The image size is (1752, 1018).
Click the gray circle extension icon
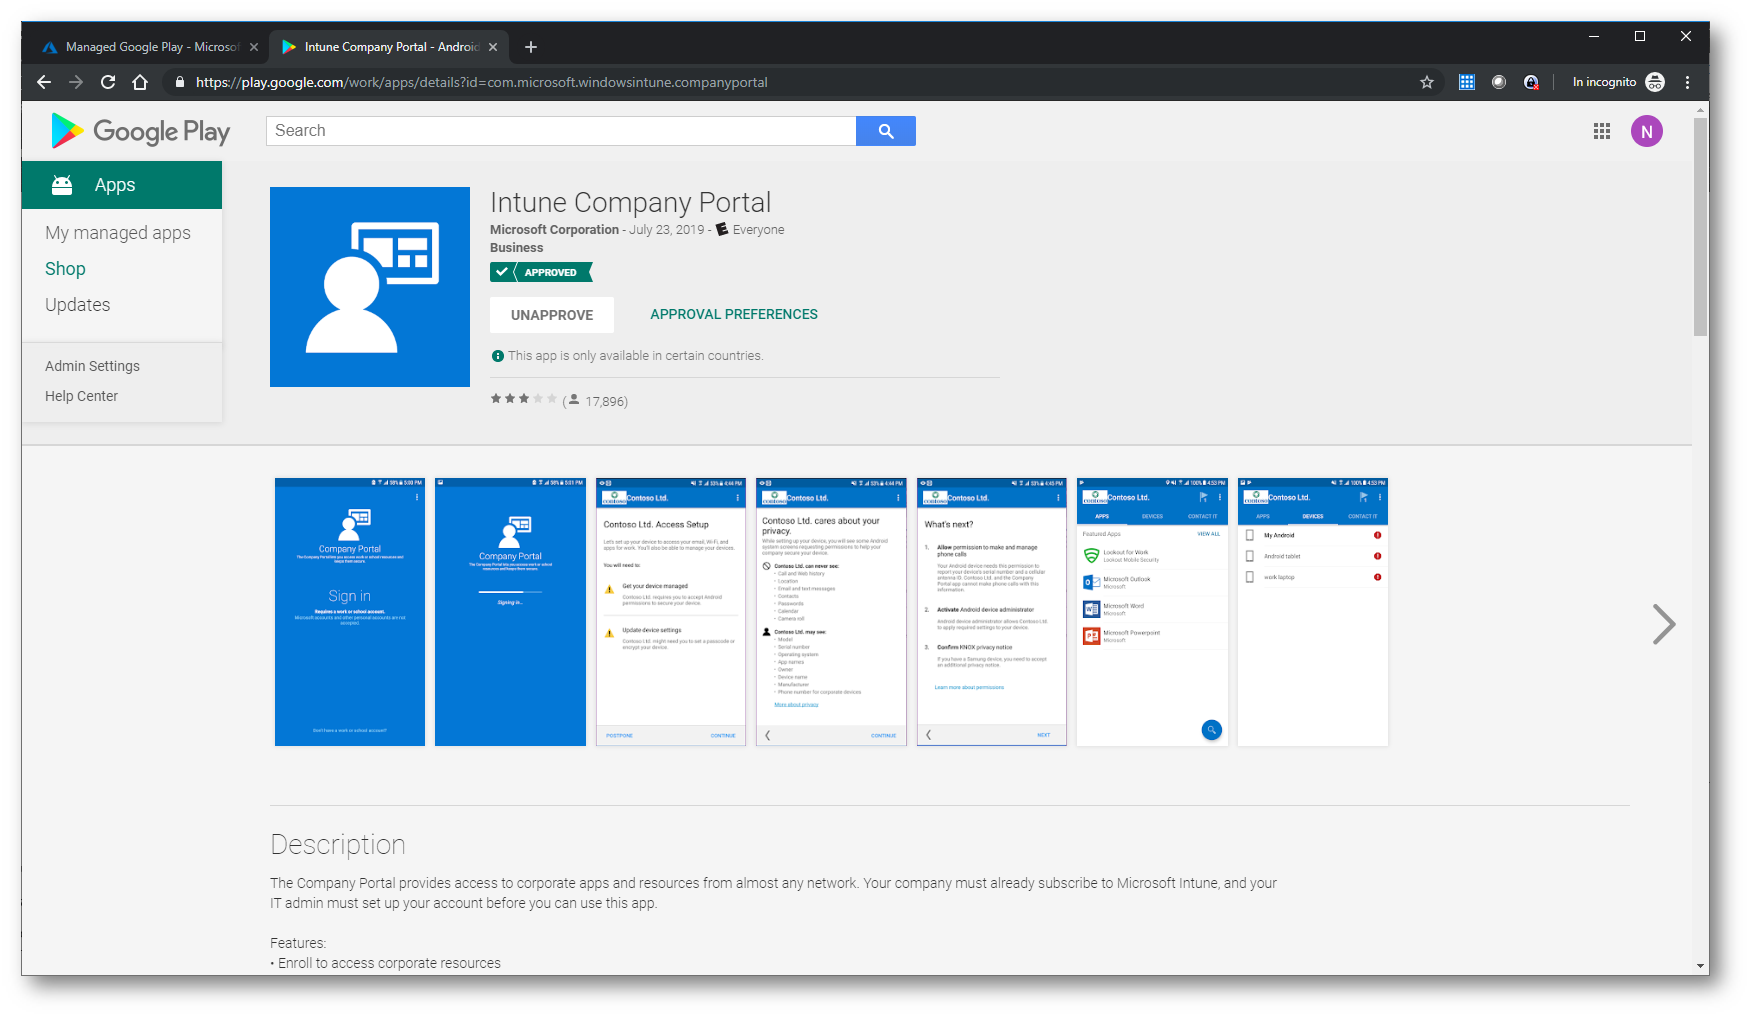[1499, 82]
